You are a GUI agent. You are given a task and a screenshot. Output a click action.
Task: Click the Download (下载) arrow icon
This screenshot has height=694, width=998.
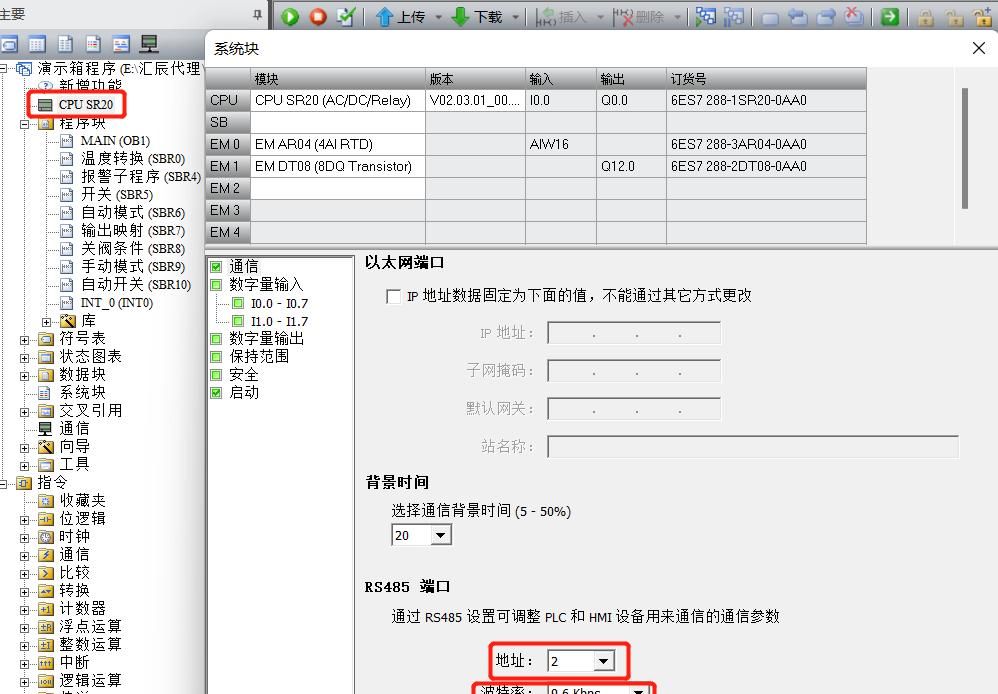tap(459, 16)
